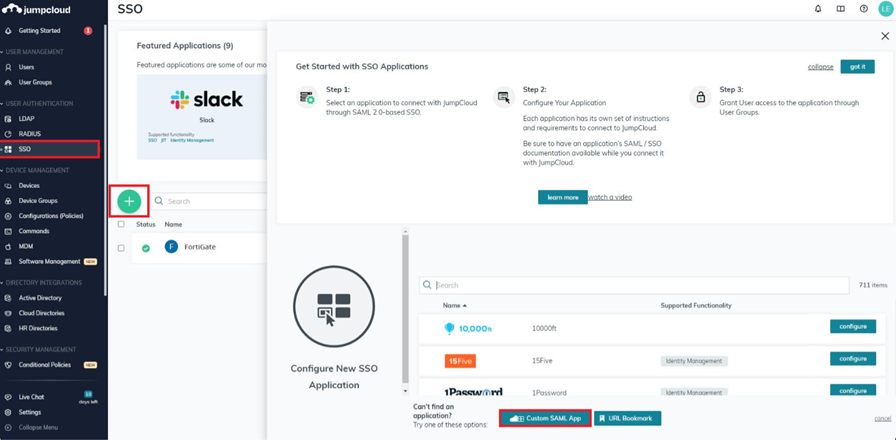
Task: Open the documentation book icon in header
Action: (841, 9)
